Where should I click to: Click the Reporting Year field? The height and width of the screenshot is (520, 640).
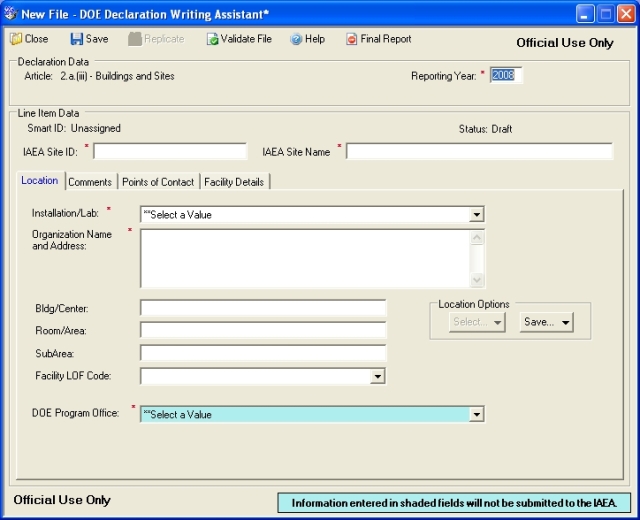pyautogui.click(x=506, y=76)
